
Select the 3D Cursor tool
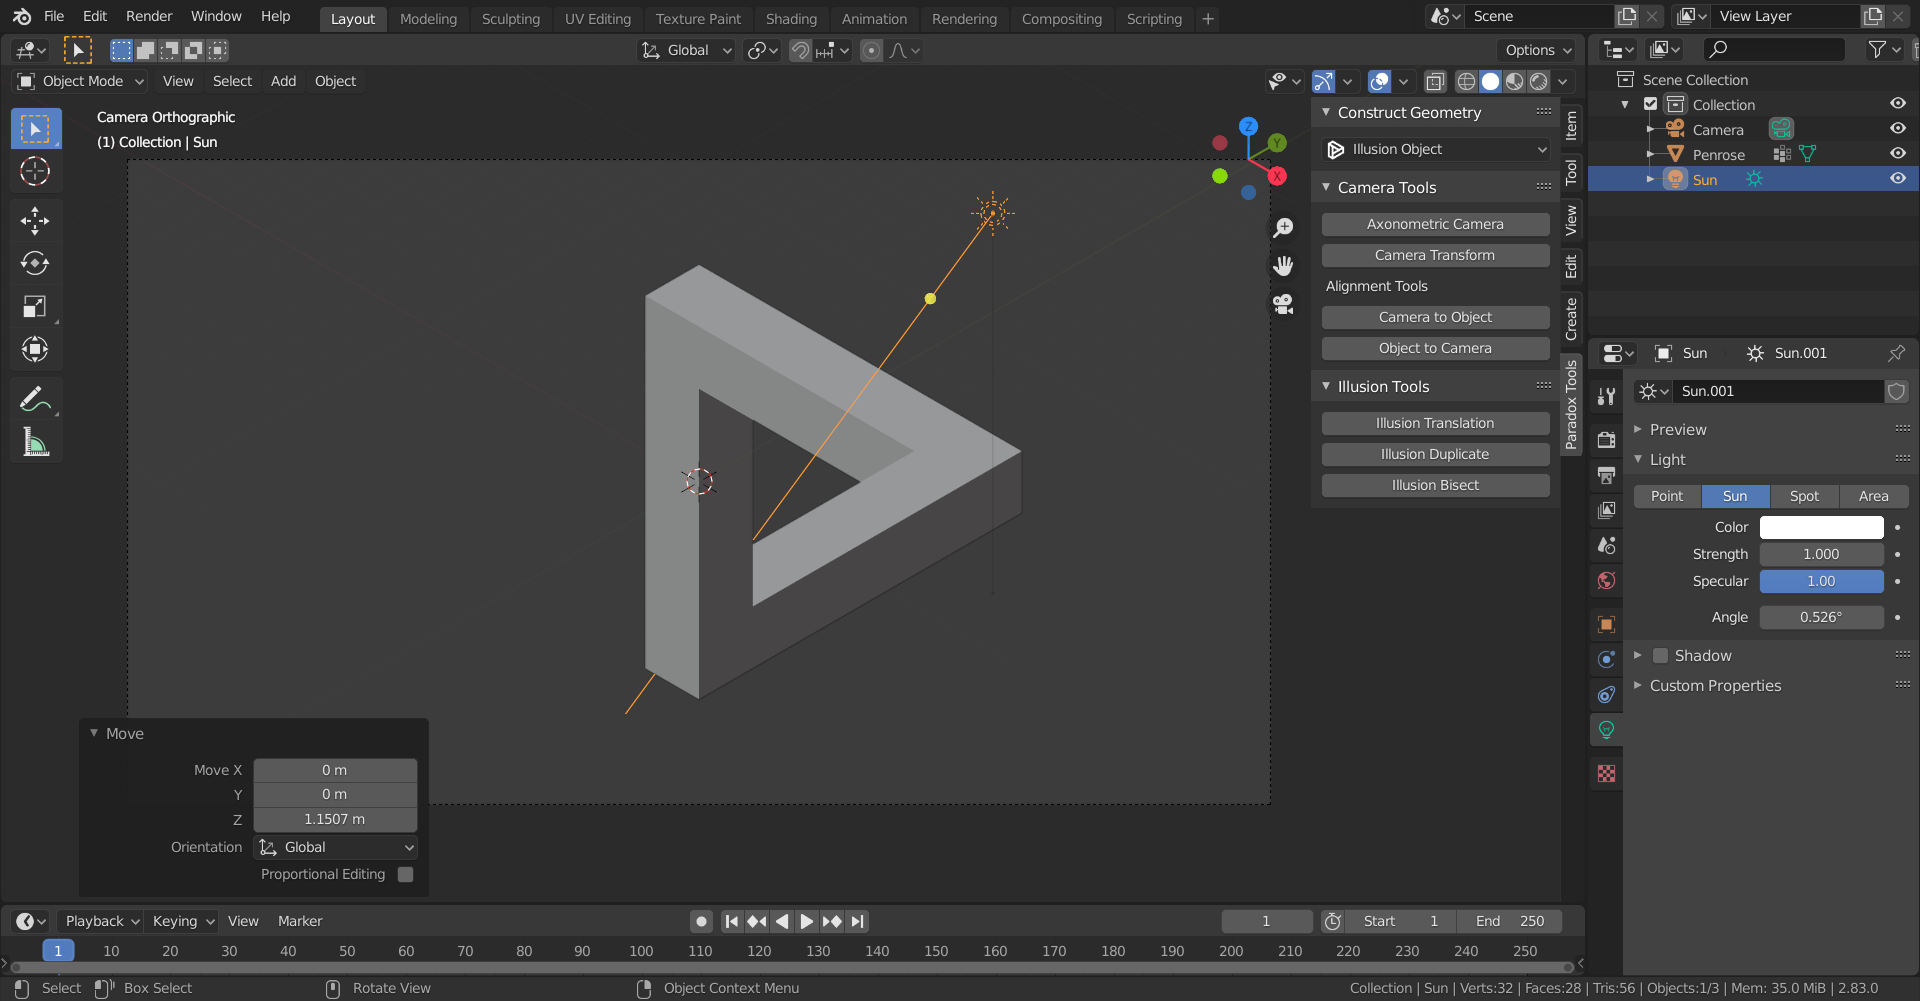pos(35,172)
